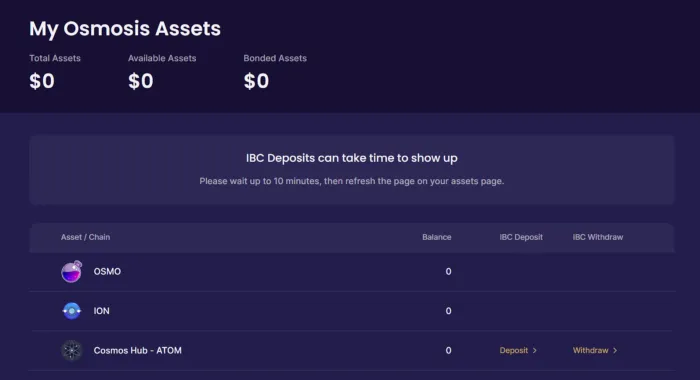The width and height of the screenshot is (700, 380).
Task: Select the OSMO asset name
Action: [107, 271]
